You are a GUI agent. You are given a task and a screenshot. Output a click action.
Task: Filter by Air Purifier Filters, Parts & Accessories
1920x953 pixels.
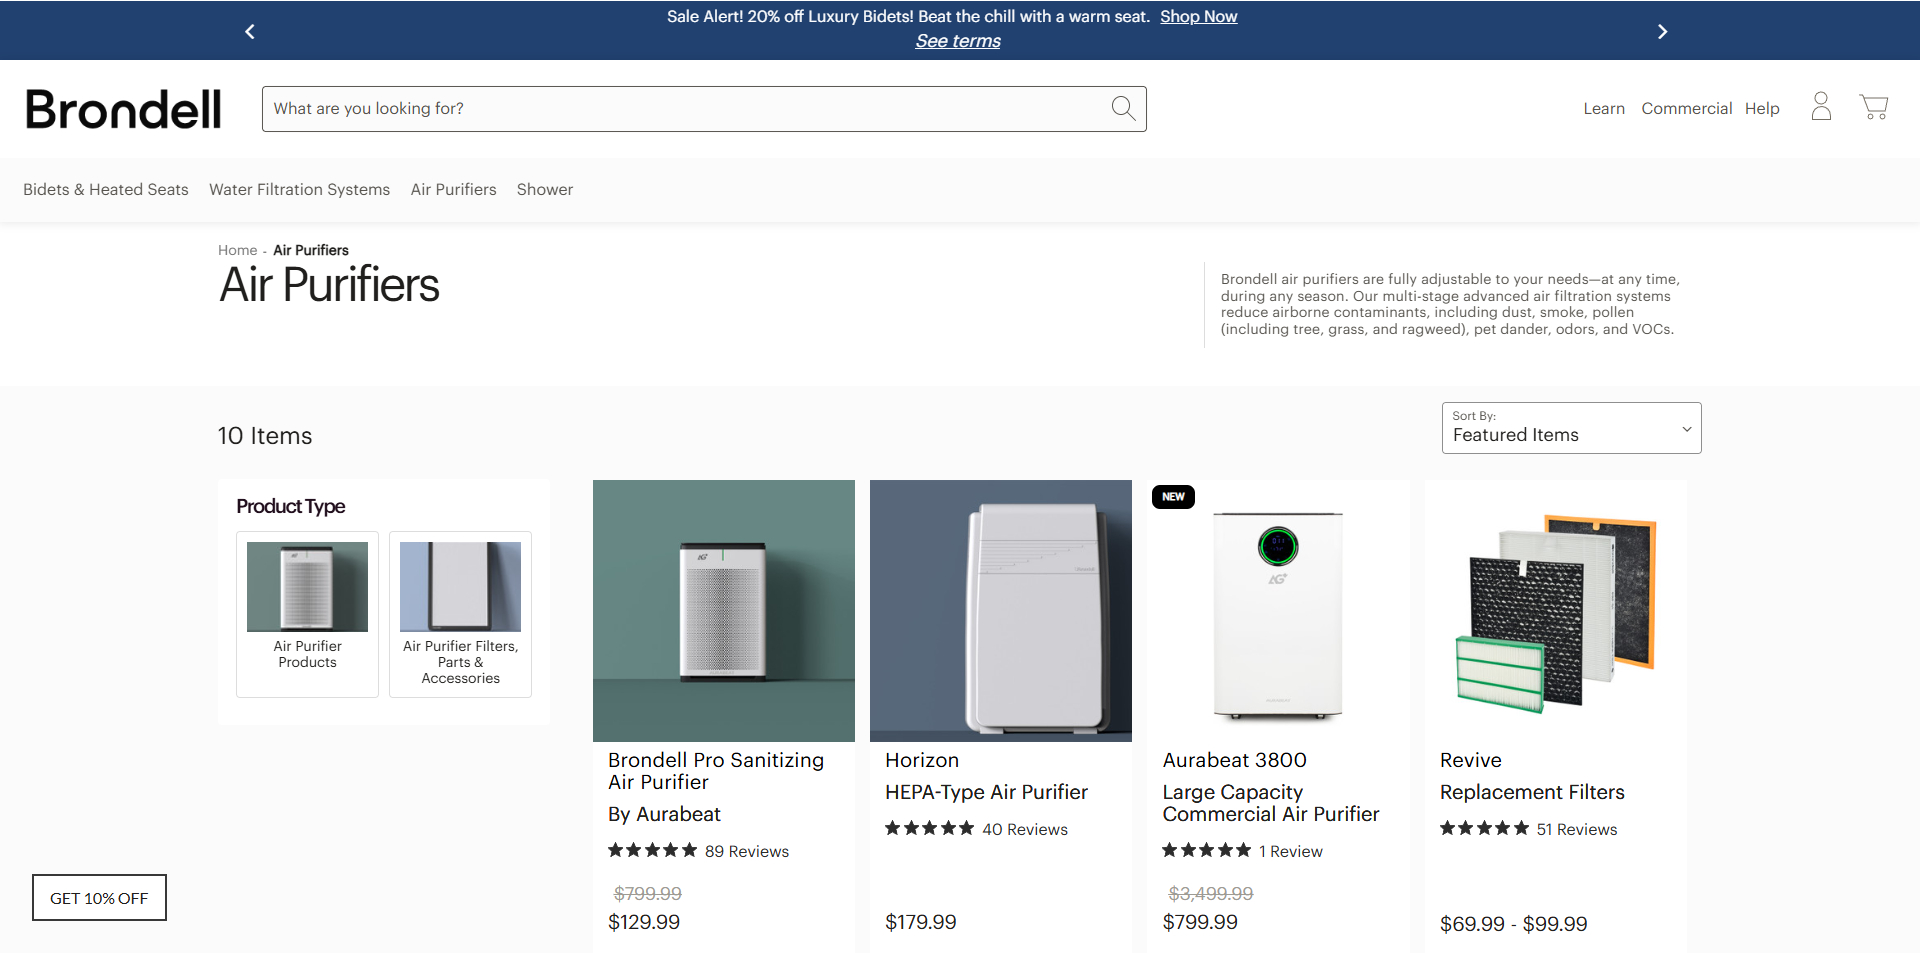460,588
